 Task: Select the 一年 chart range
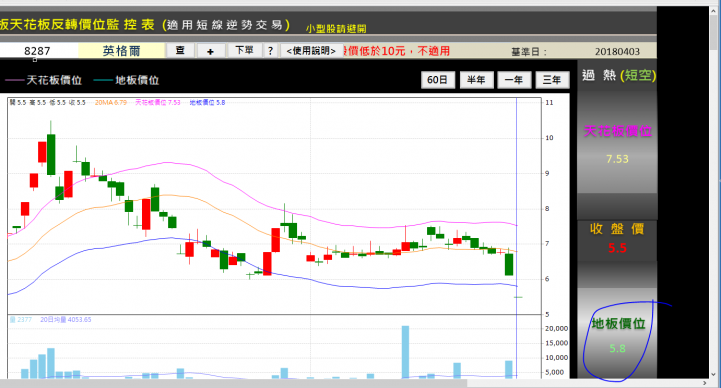[514, 80]
